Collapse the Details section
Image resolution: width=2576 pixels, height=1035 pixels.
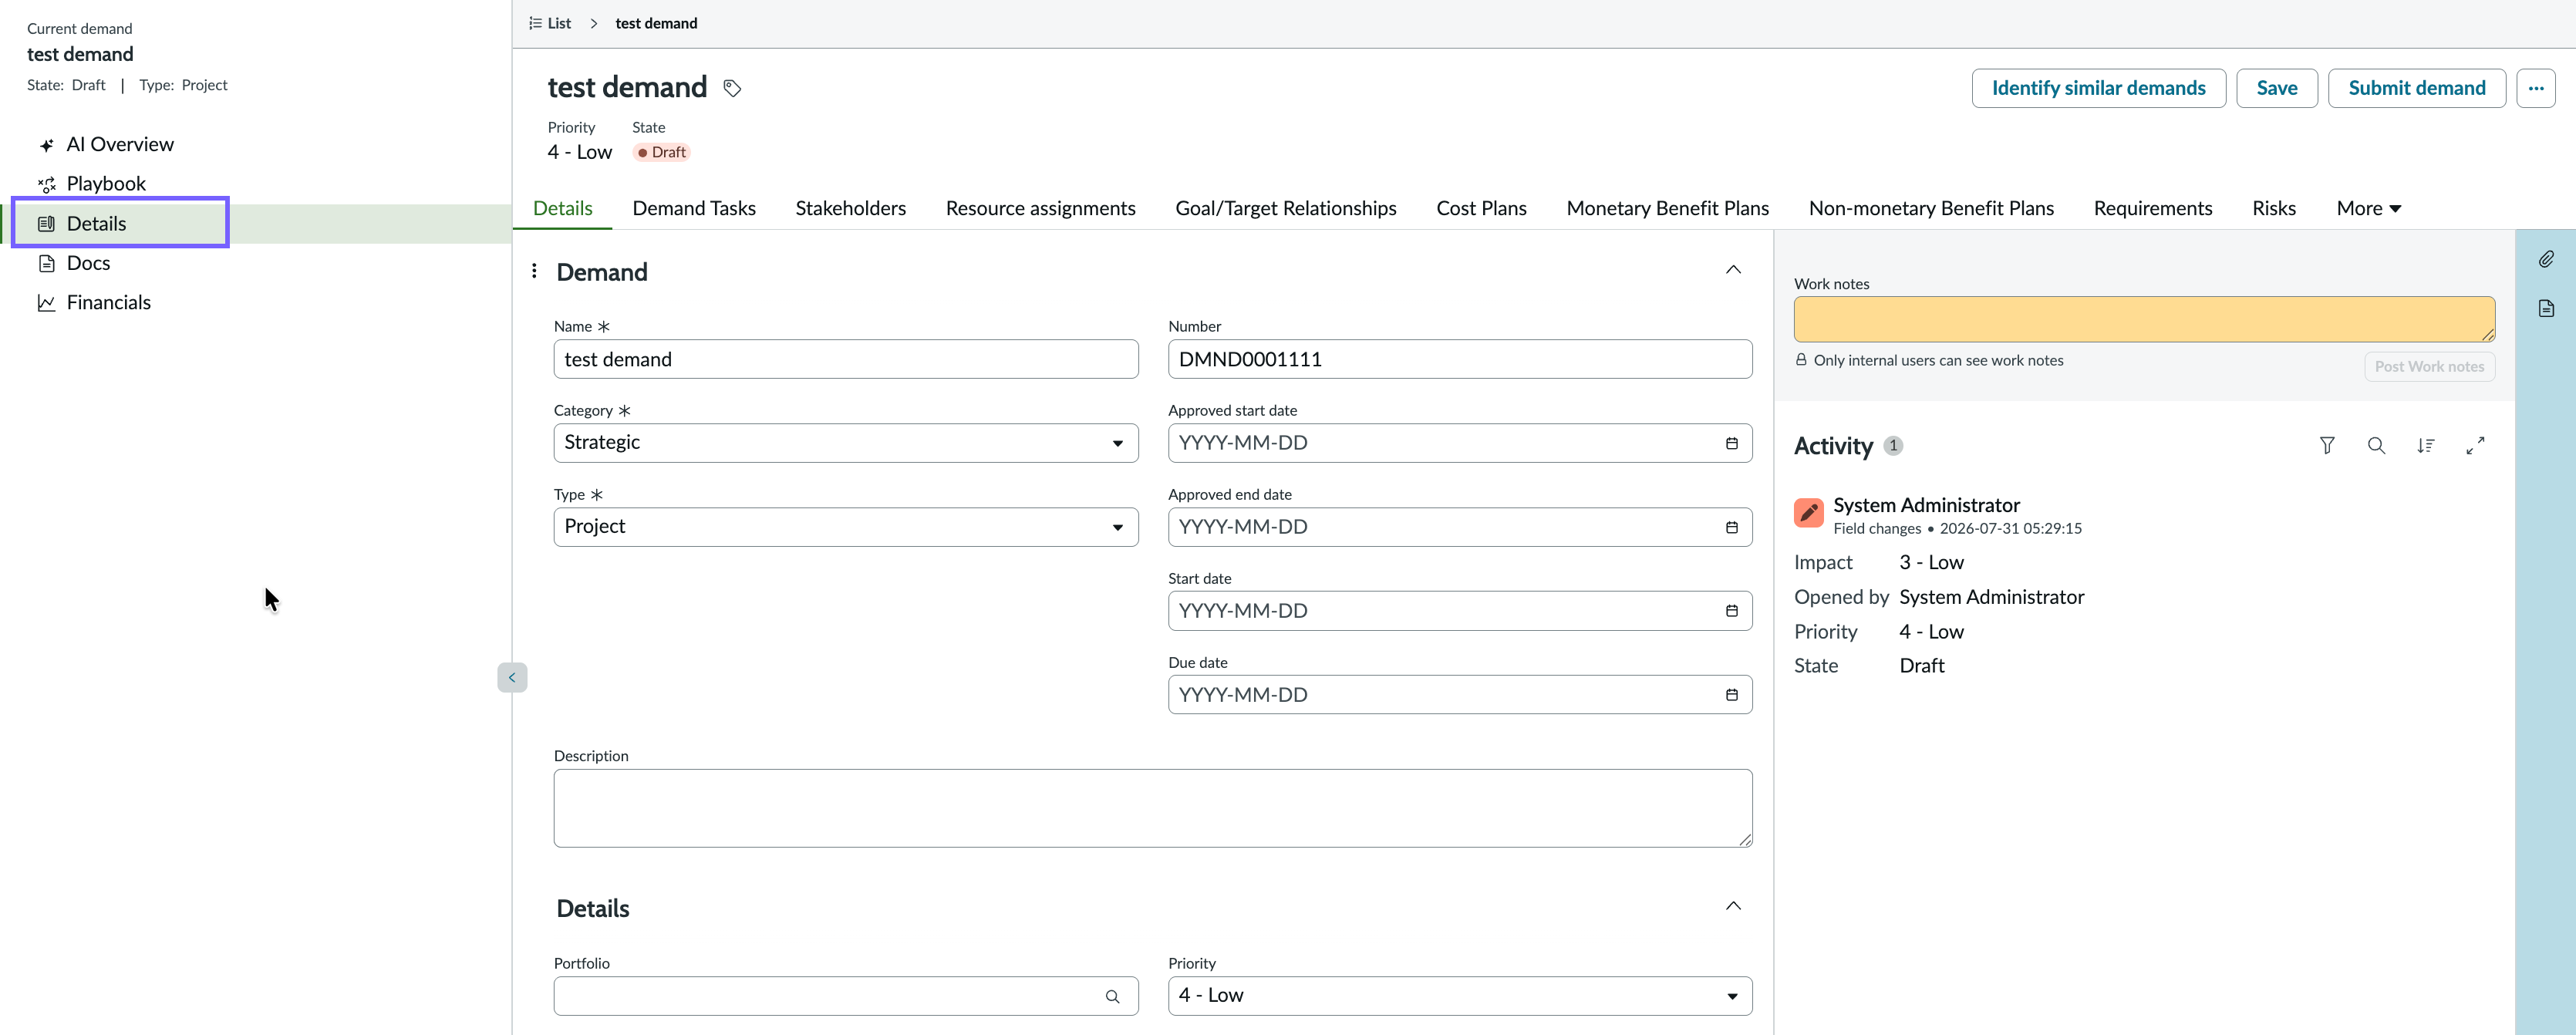(x=1733, y=906)
